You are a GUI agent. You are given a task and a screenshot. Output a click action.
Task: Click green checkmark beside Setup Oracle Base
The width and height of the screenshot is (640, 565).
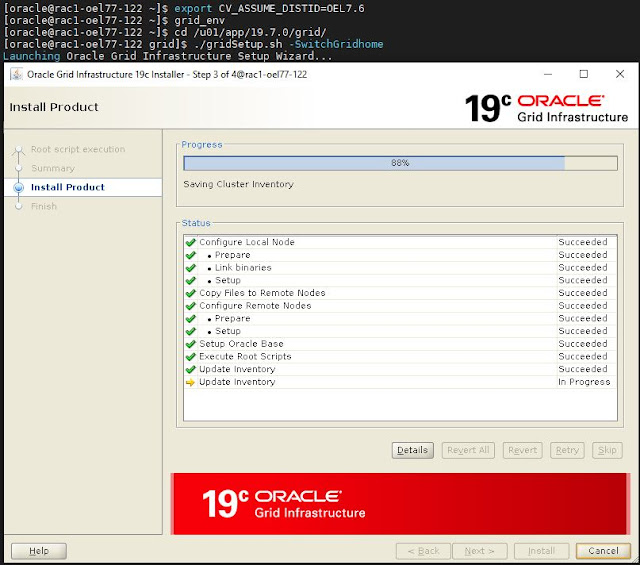(x=191, y=344)
